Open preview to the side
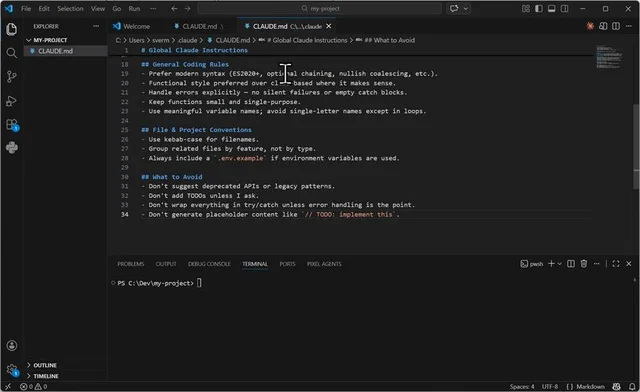The width and height of the screenshot is (640, 392). click(603, 26)
